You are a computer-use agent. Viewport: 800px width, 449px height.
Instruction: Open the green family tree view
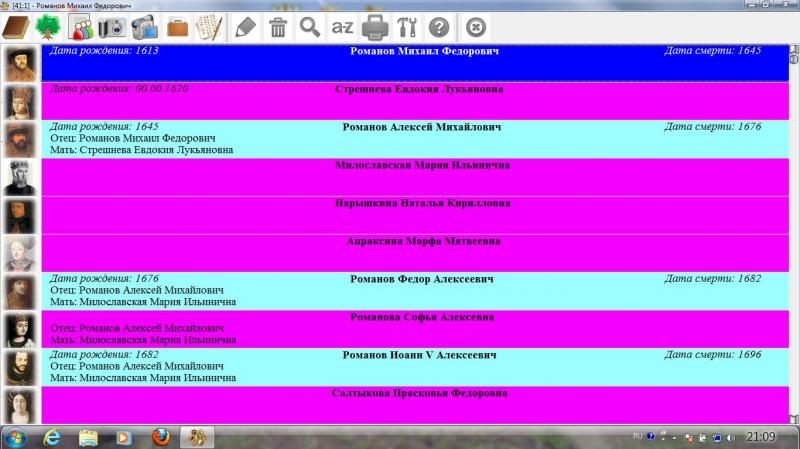(x=48, y=27)
